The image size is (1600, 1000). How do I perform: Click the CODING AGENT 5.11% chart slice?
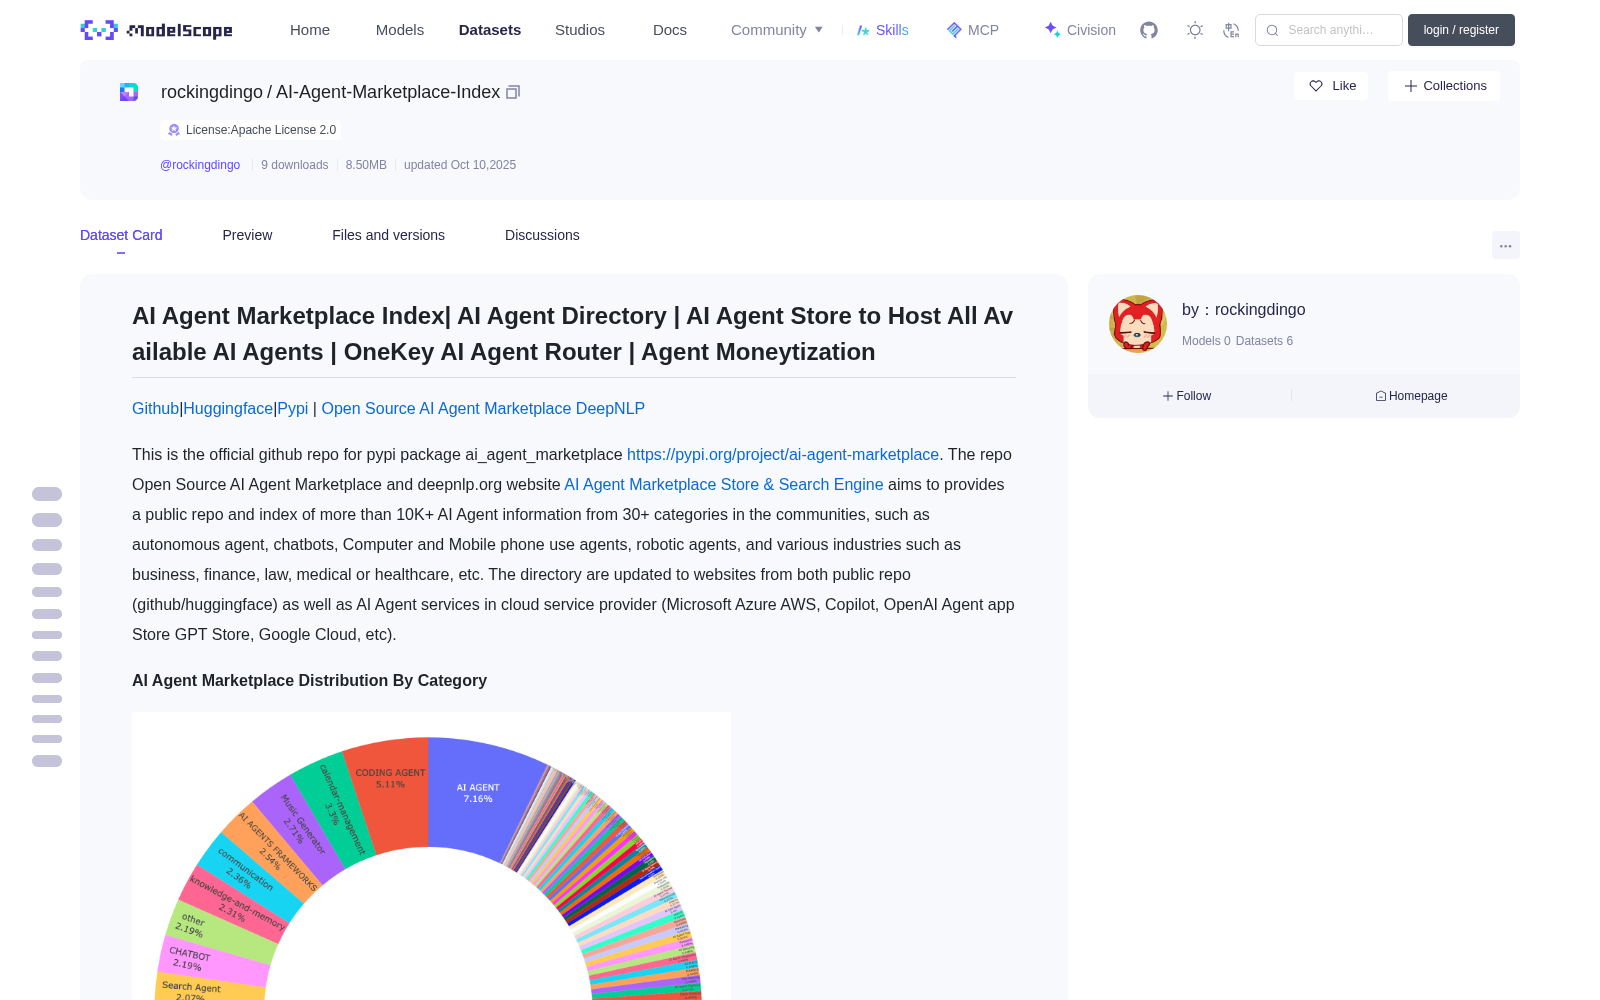tap(391, 780)
